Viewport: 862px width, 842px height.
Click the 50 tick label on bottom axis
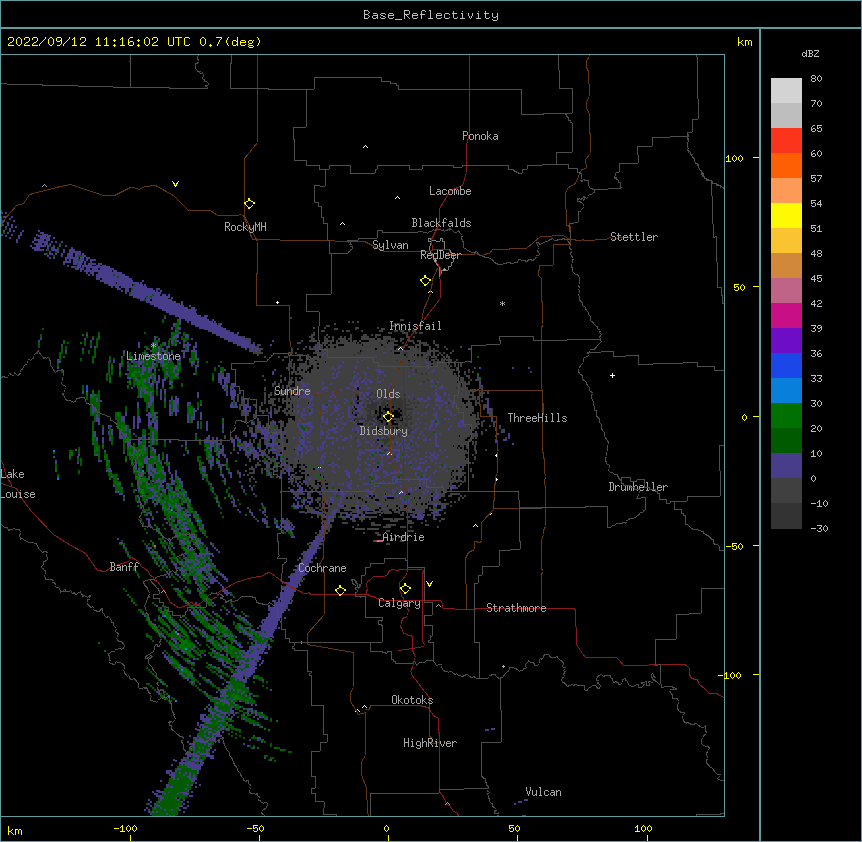[514, 828]
